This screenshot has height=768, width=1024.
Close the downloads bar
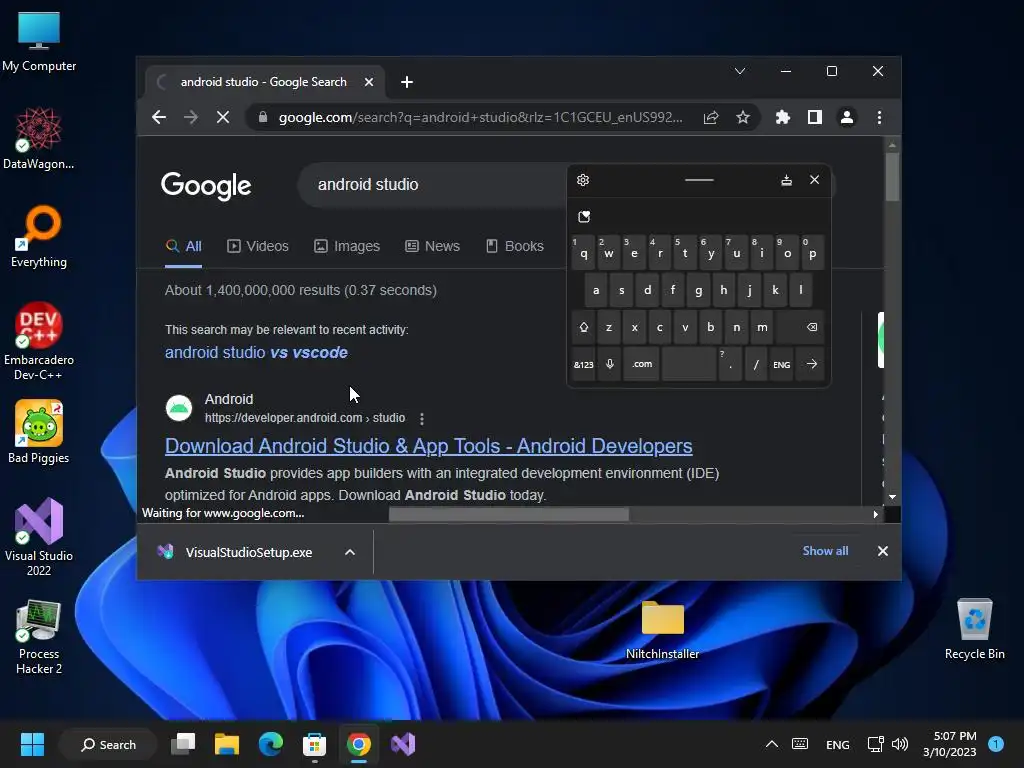pyautogui.click(x=883, y=551)
